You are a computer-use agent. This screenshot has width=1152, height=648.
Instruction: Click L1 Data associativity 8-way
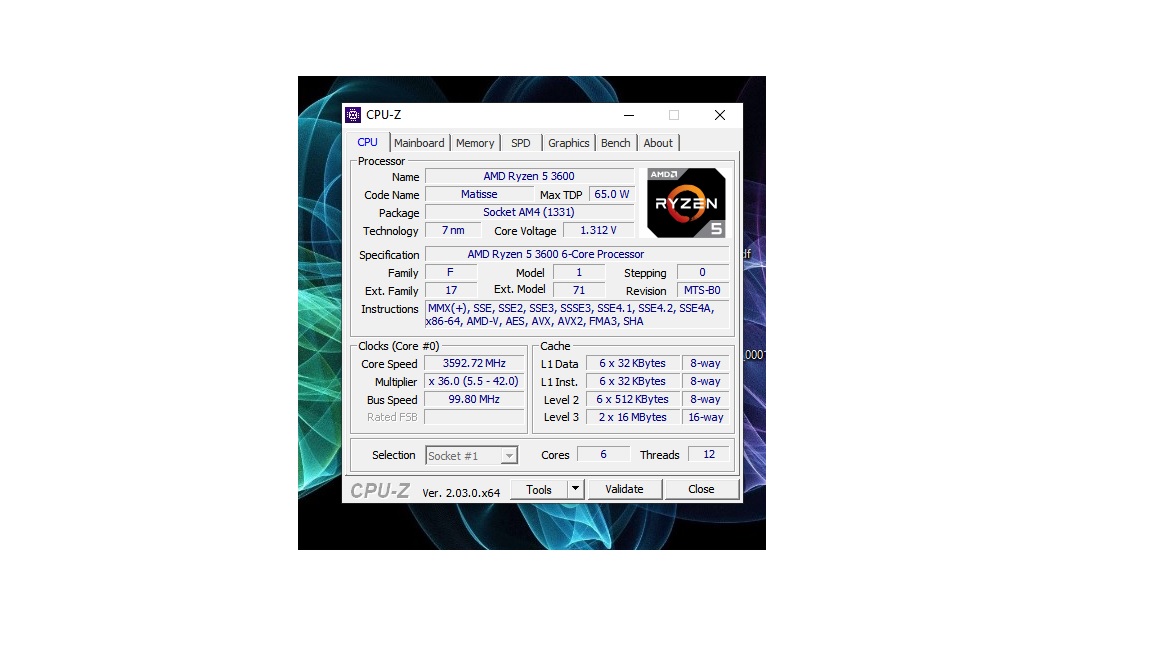[705, 364]
